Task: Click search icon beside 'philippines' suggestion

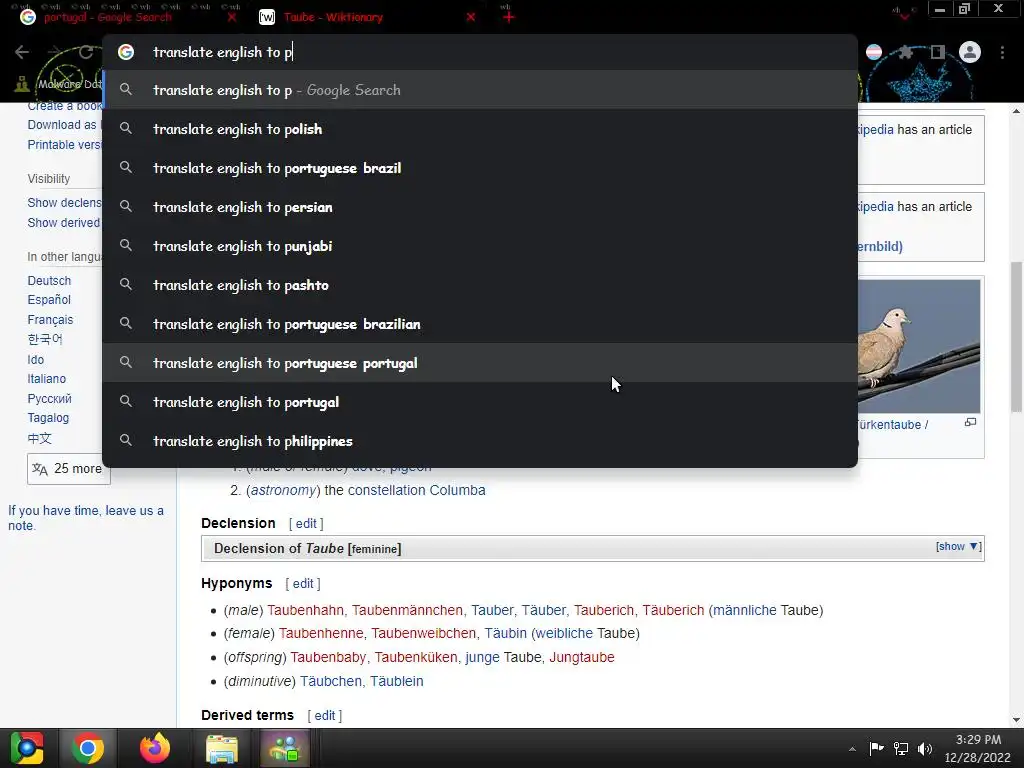Action: click(x=126, y=441)
